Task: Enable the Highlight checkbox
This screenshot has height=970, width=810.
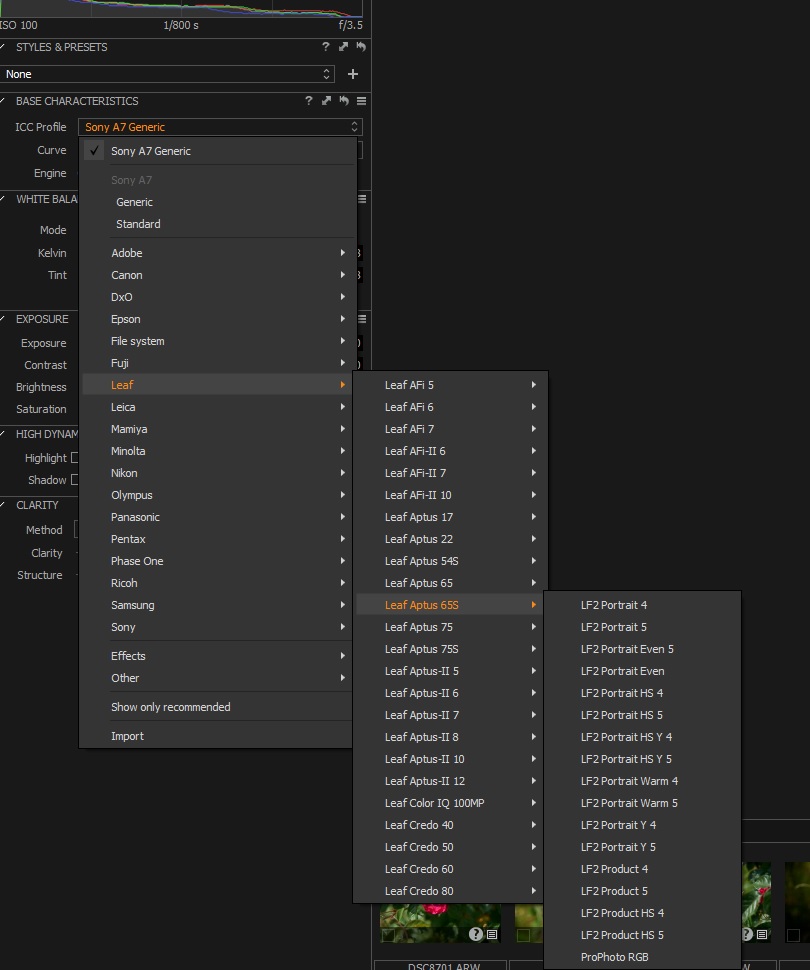Action: pyautogui.click(x=74, y=458)
